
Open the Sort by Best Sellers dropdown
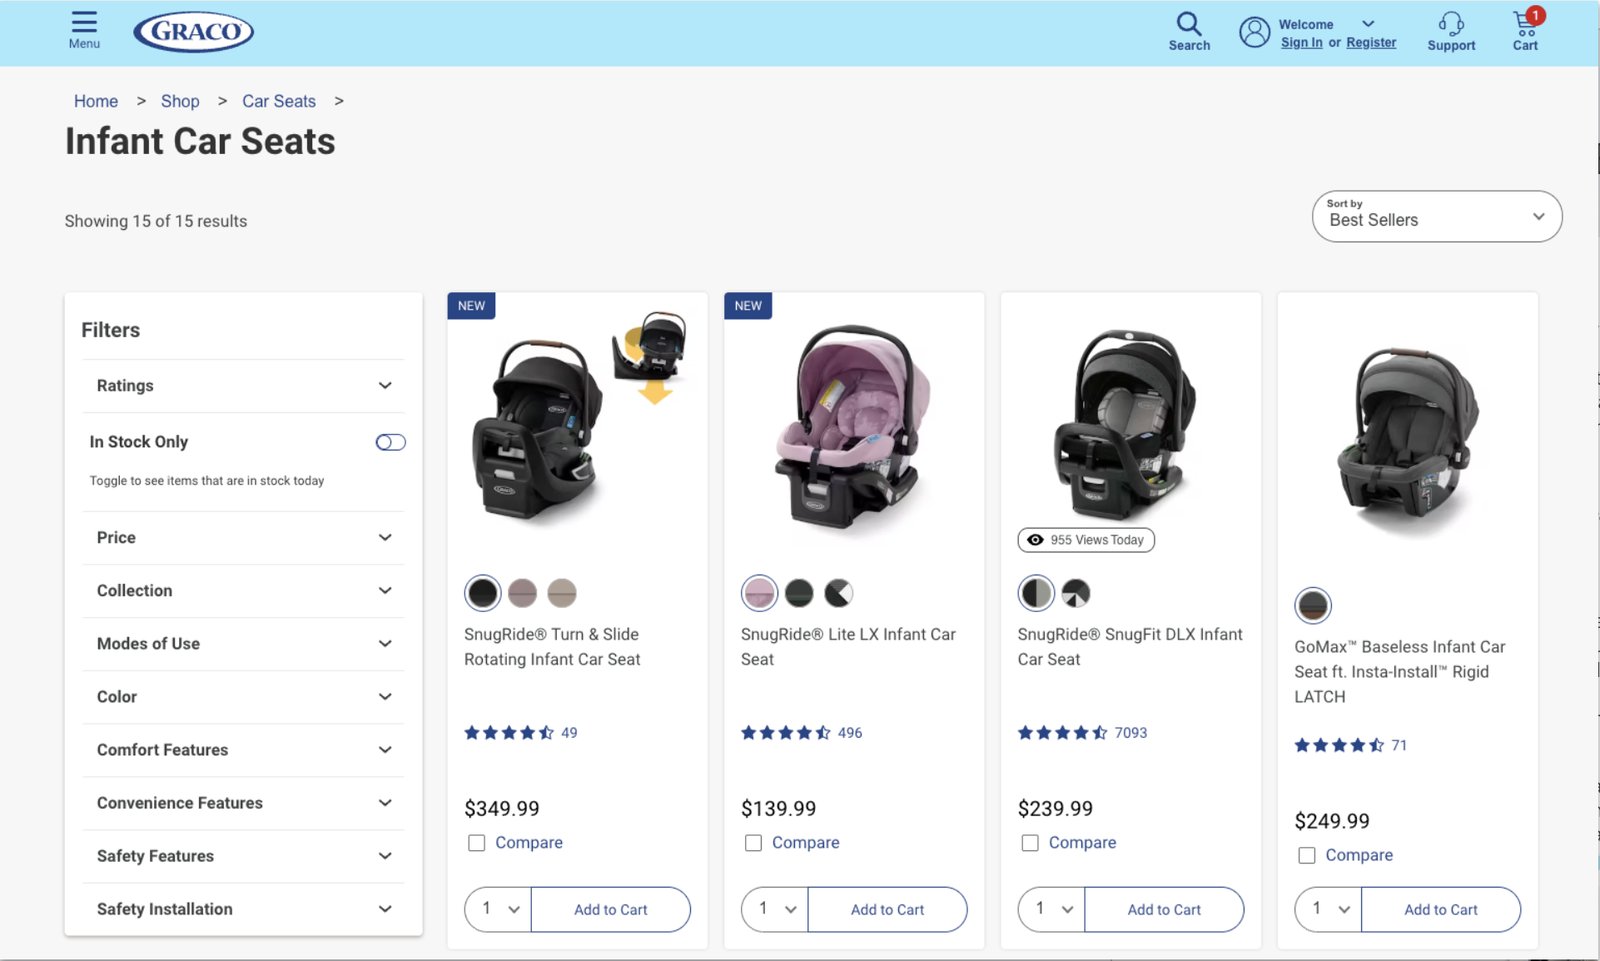(x=1437, y=216)
